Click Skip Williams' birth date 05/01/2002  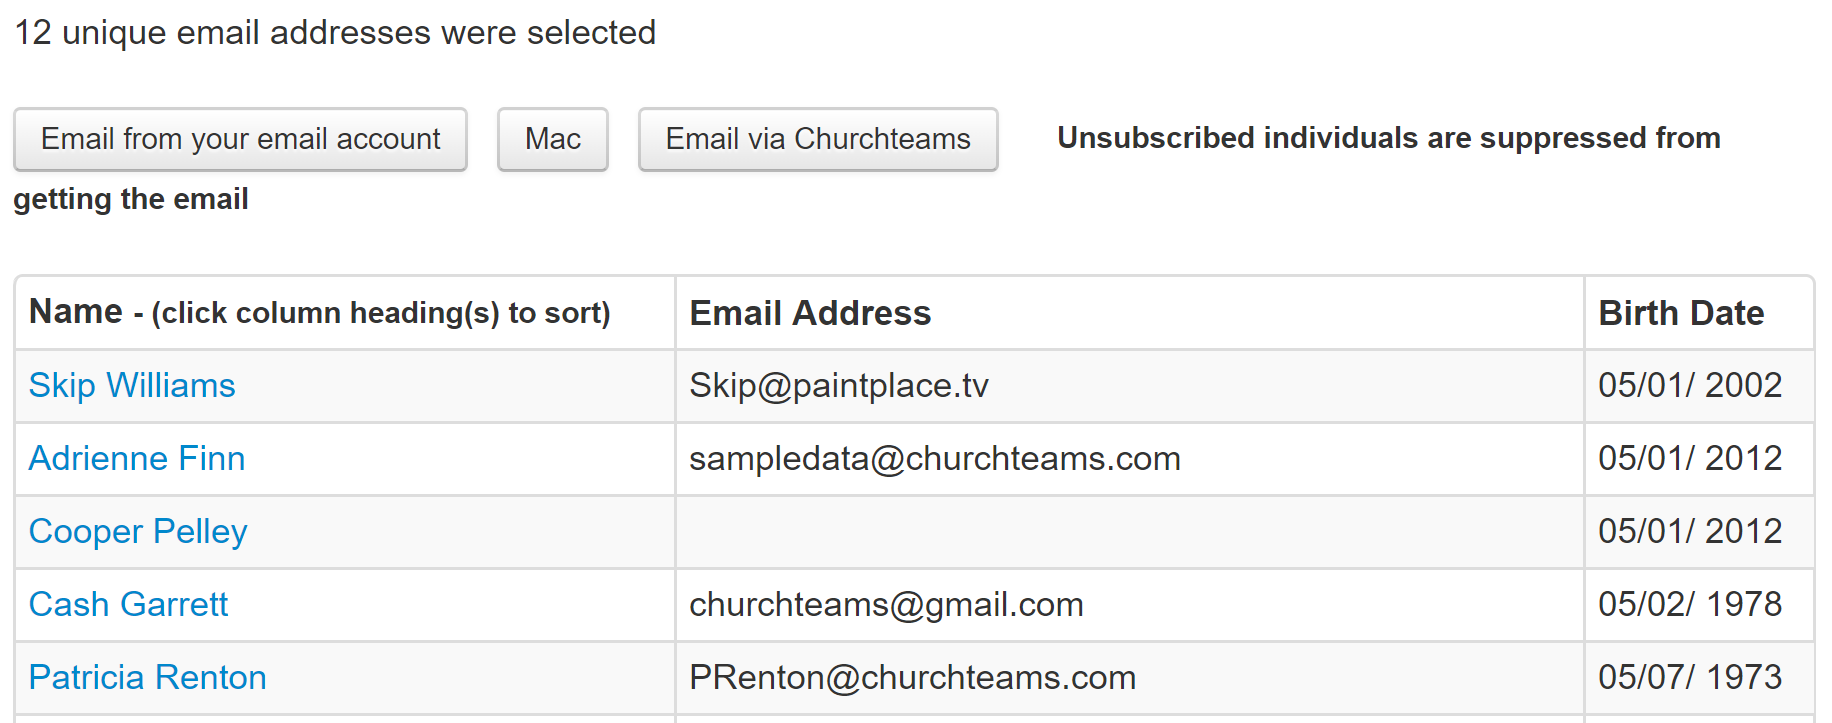1689,386
